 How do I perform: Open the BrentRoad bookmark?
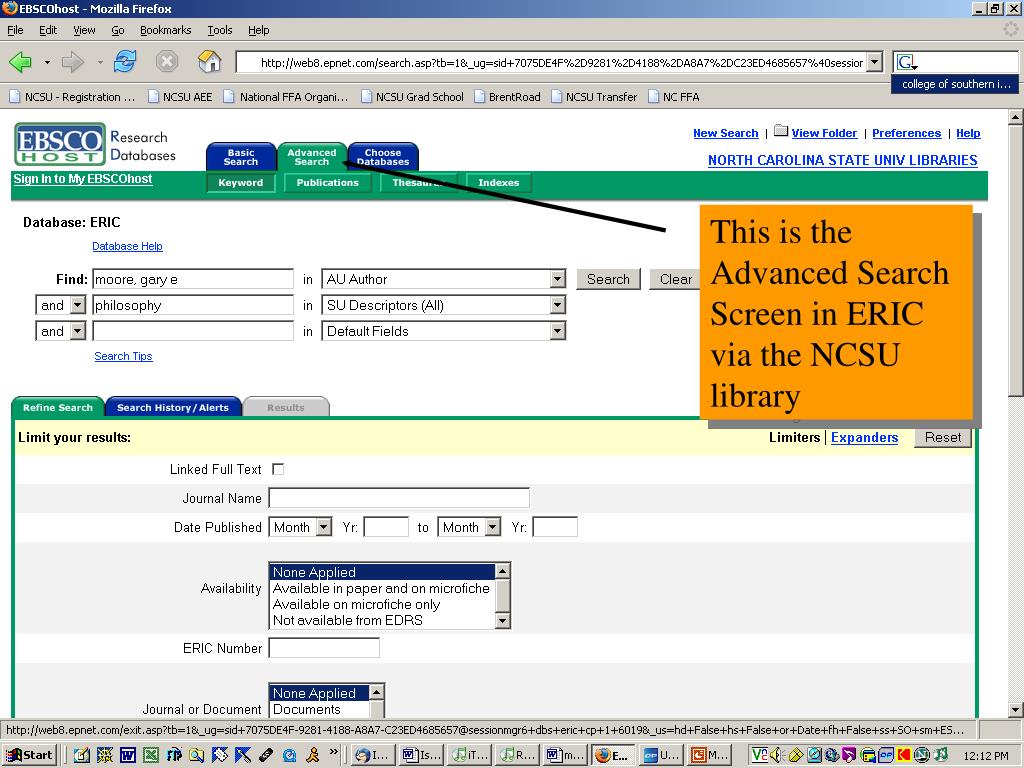point(507,97)
